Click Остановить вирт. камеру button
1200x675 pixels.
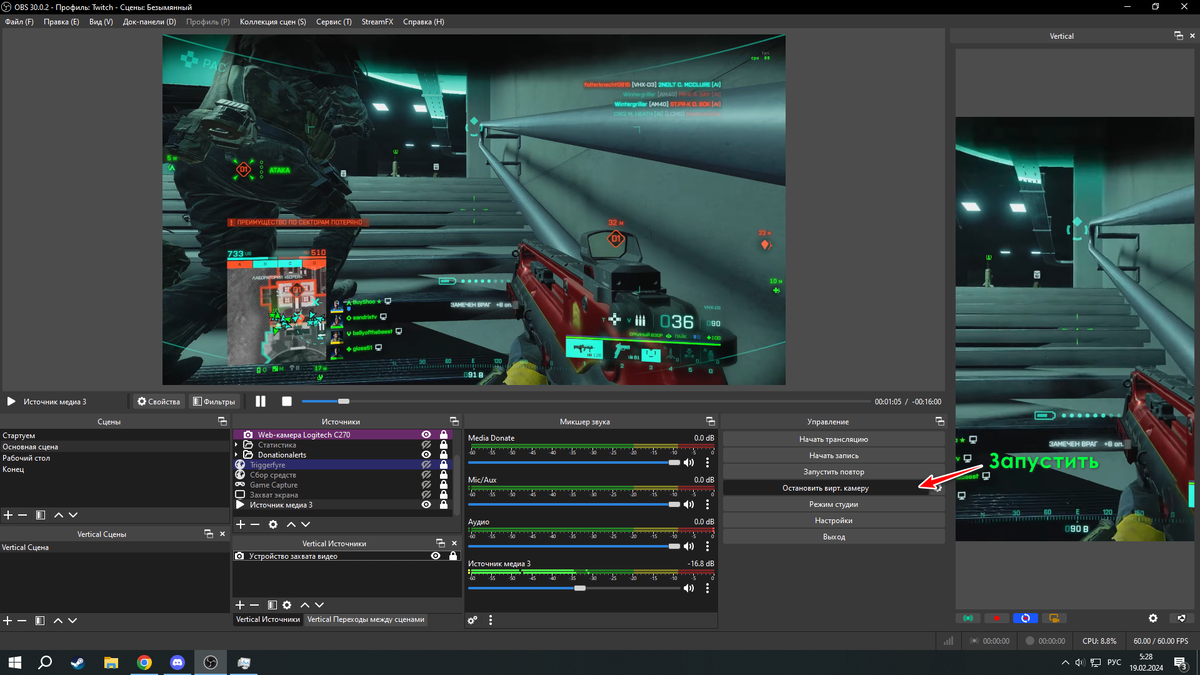(825, 488)
